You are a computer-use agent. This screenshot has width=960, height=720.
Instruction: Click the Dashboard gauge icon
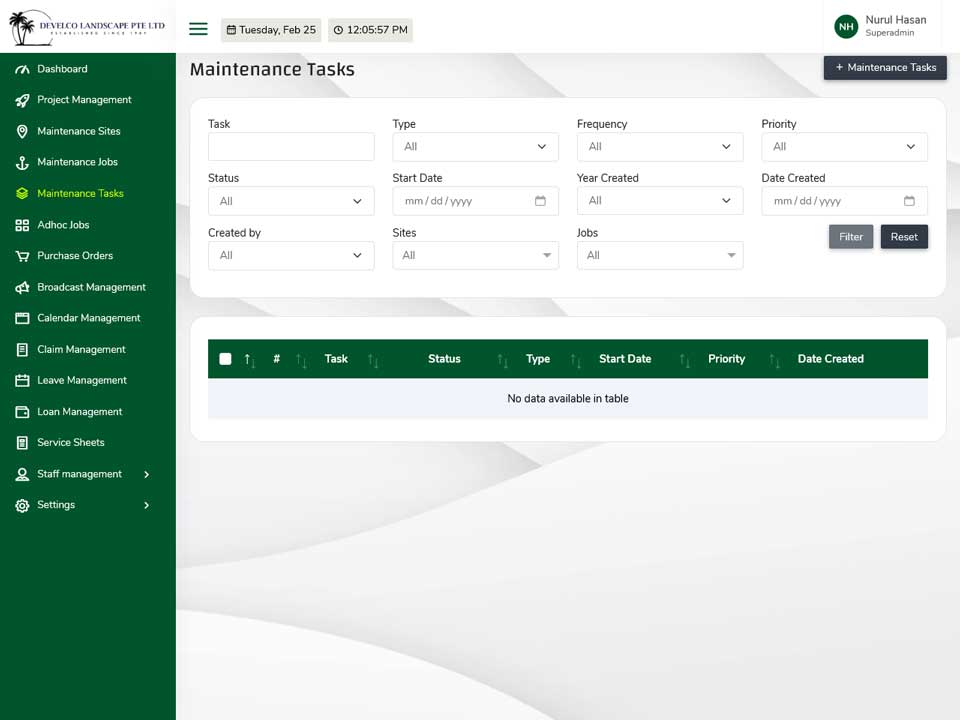(22, 69)
